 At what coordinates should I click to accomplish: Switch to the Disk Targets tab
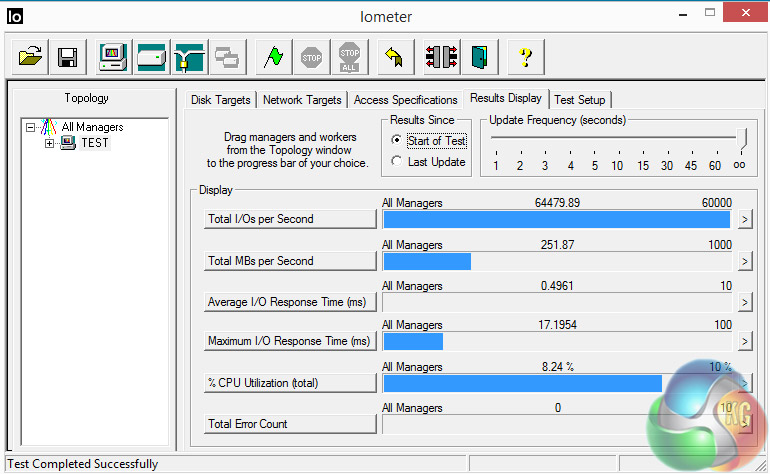[221, 100]
